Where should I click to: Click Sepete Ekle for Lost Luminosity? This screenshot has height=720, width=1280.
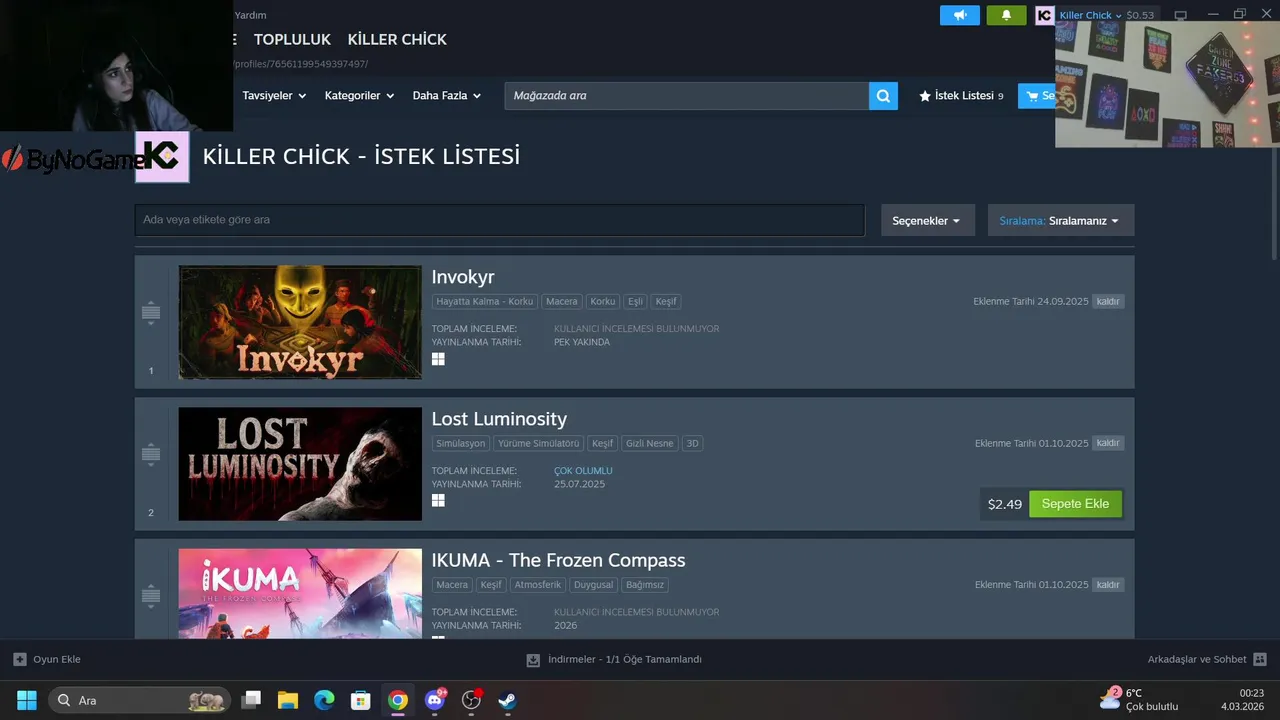pyautogui.click(x=1075, y=504)
